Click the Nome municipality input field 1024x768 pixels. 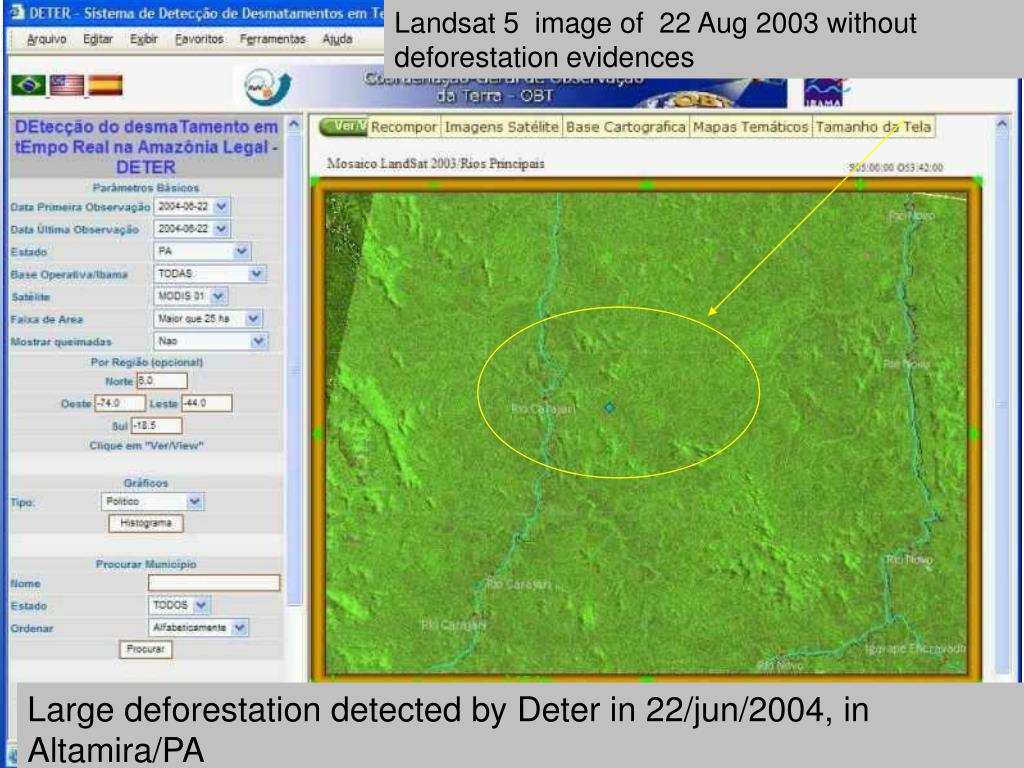coord(214,583)
